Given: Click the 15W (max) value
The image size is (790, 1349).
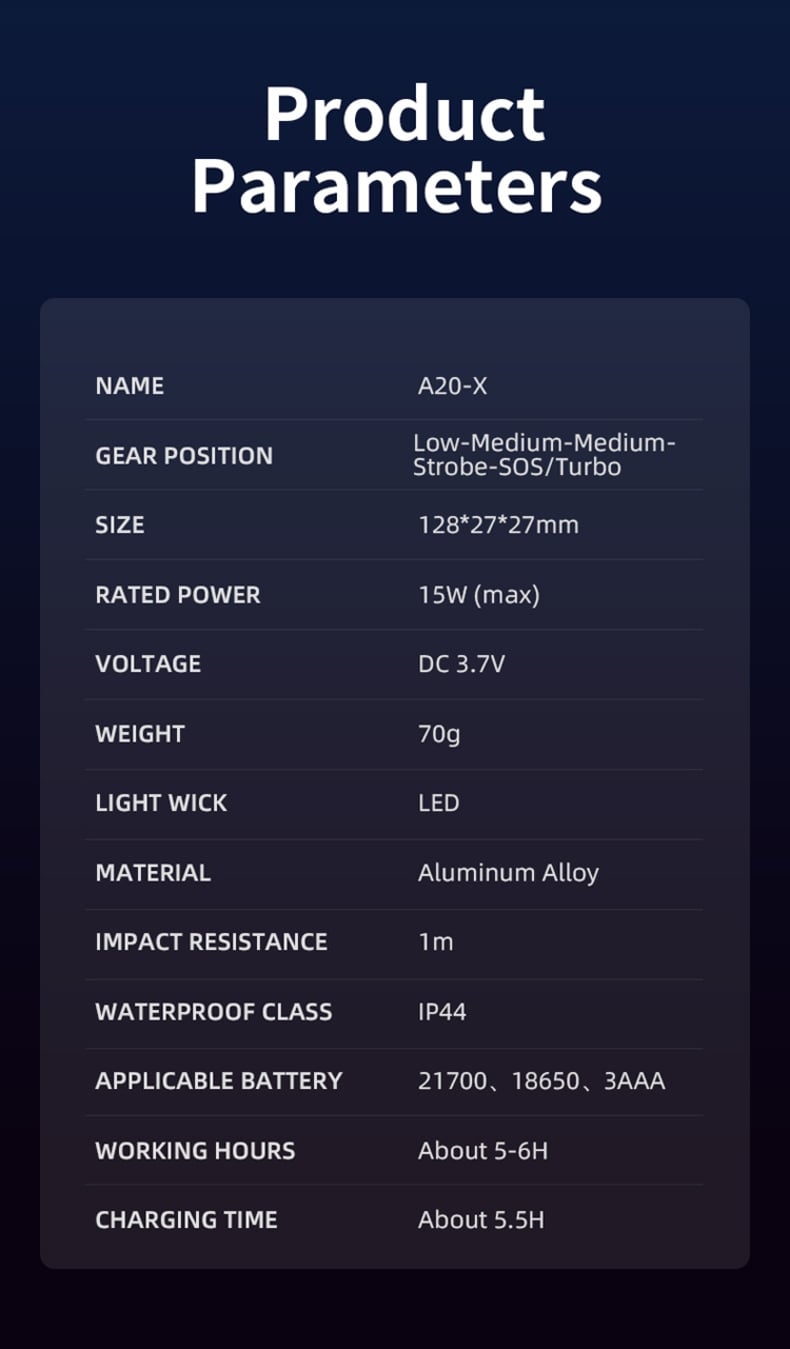Looking at the screenshot, I should point(478,595).
